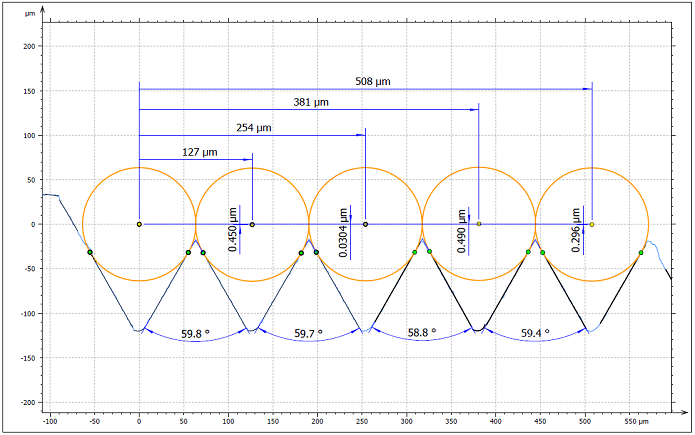Image resolution: width=695 pixels, height=435 pixels.
Task: Click the -200 tick label on vertical axis
Action: point(28,402)
